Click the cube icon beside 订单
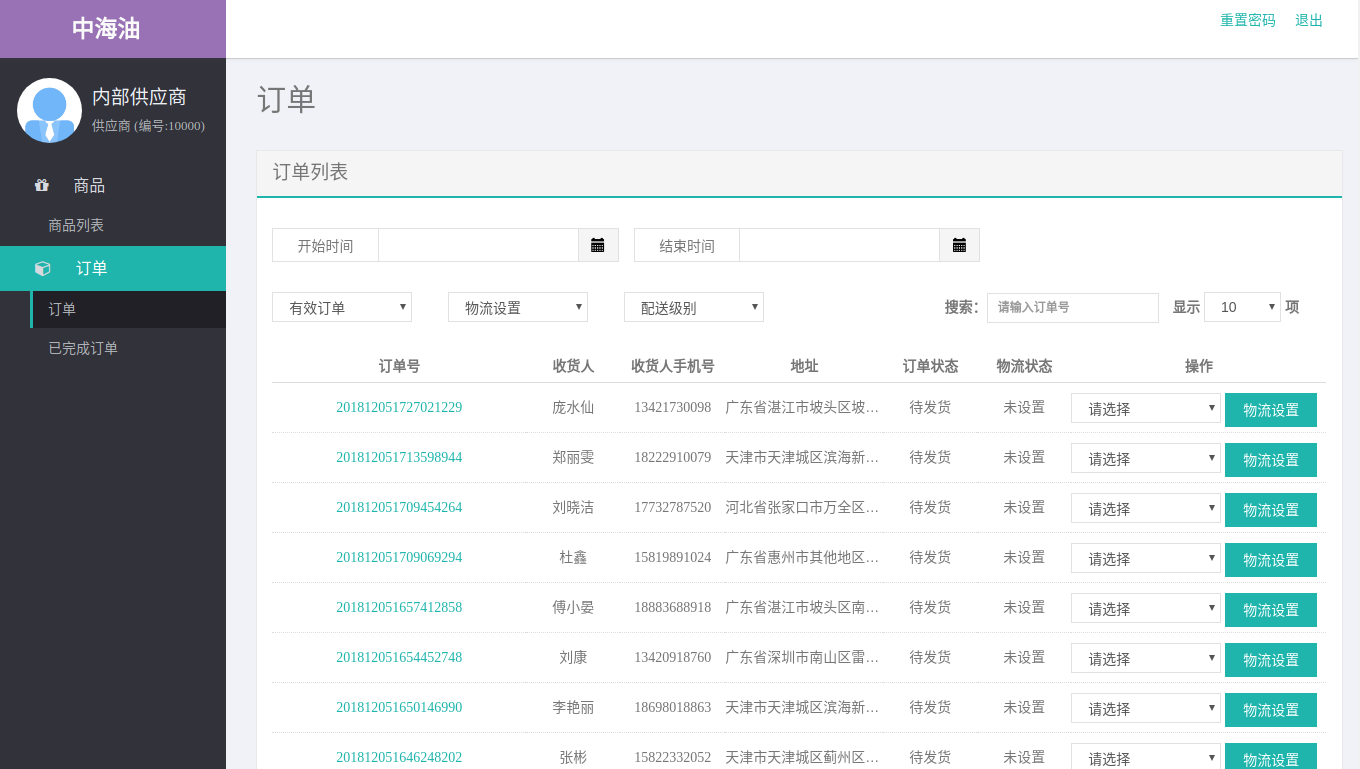 [42, 268]
